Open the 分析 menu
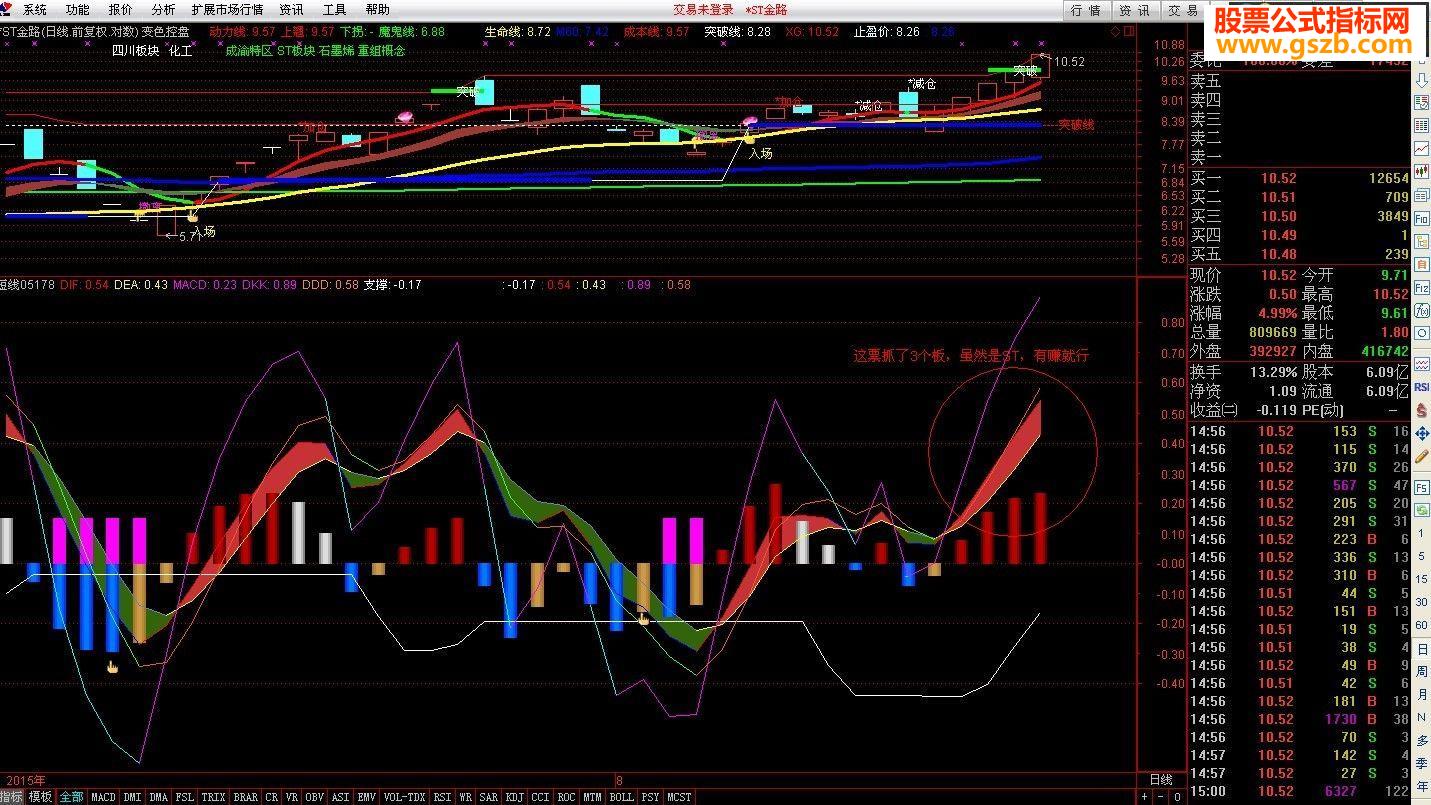Screen dimensions: 1431x805 pyautogui.click(x=163, y=9)
